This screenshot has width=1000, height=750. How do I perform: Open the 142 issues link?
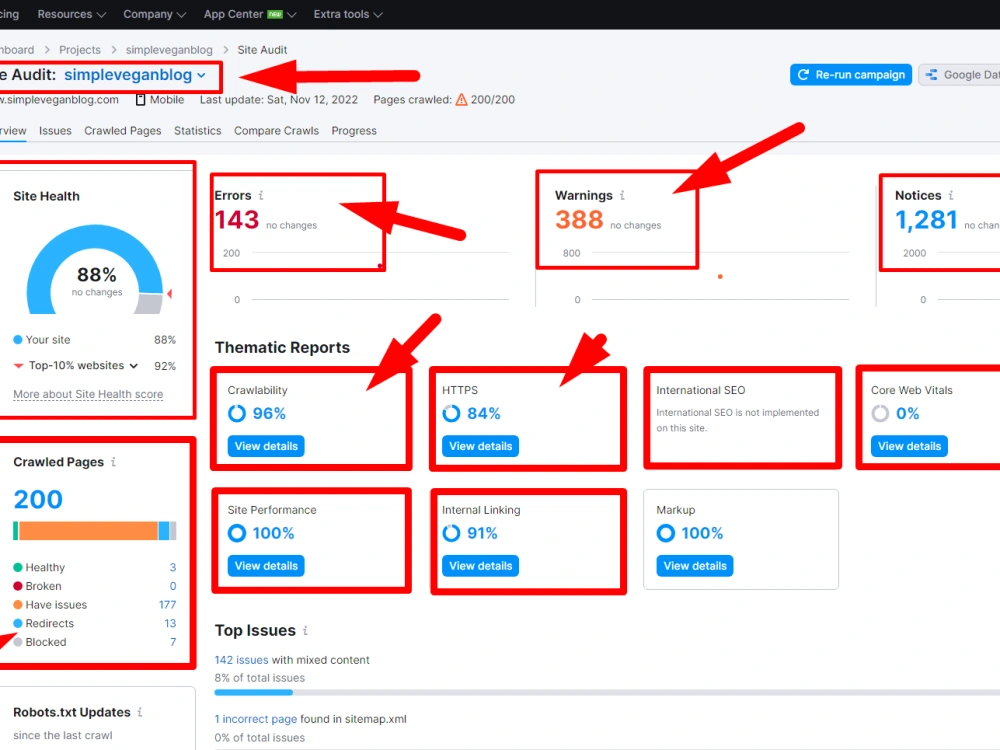[241, 660]
